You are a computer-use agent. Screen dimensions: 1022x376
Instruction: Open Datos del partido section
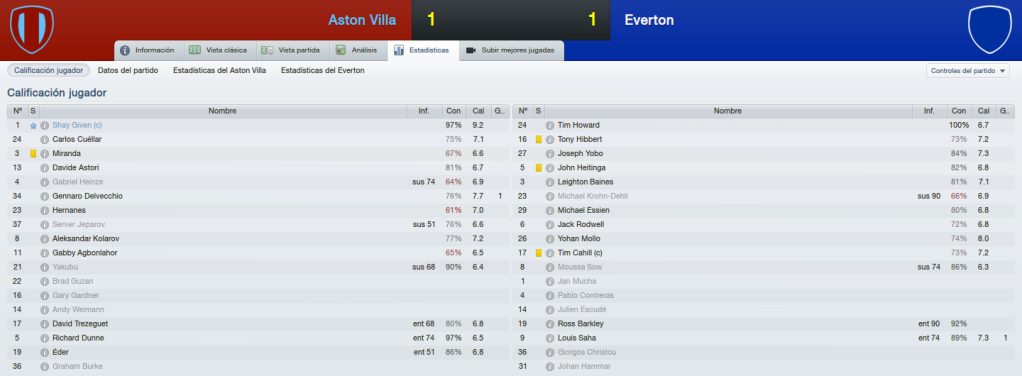[128, 70]
